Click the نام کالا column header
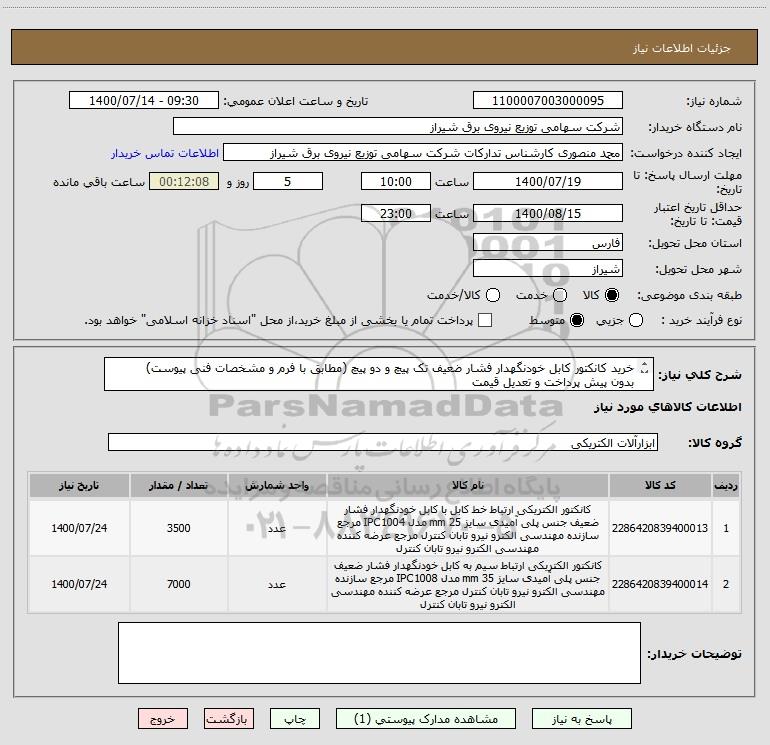 point(468,486)
